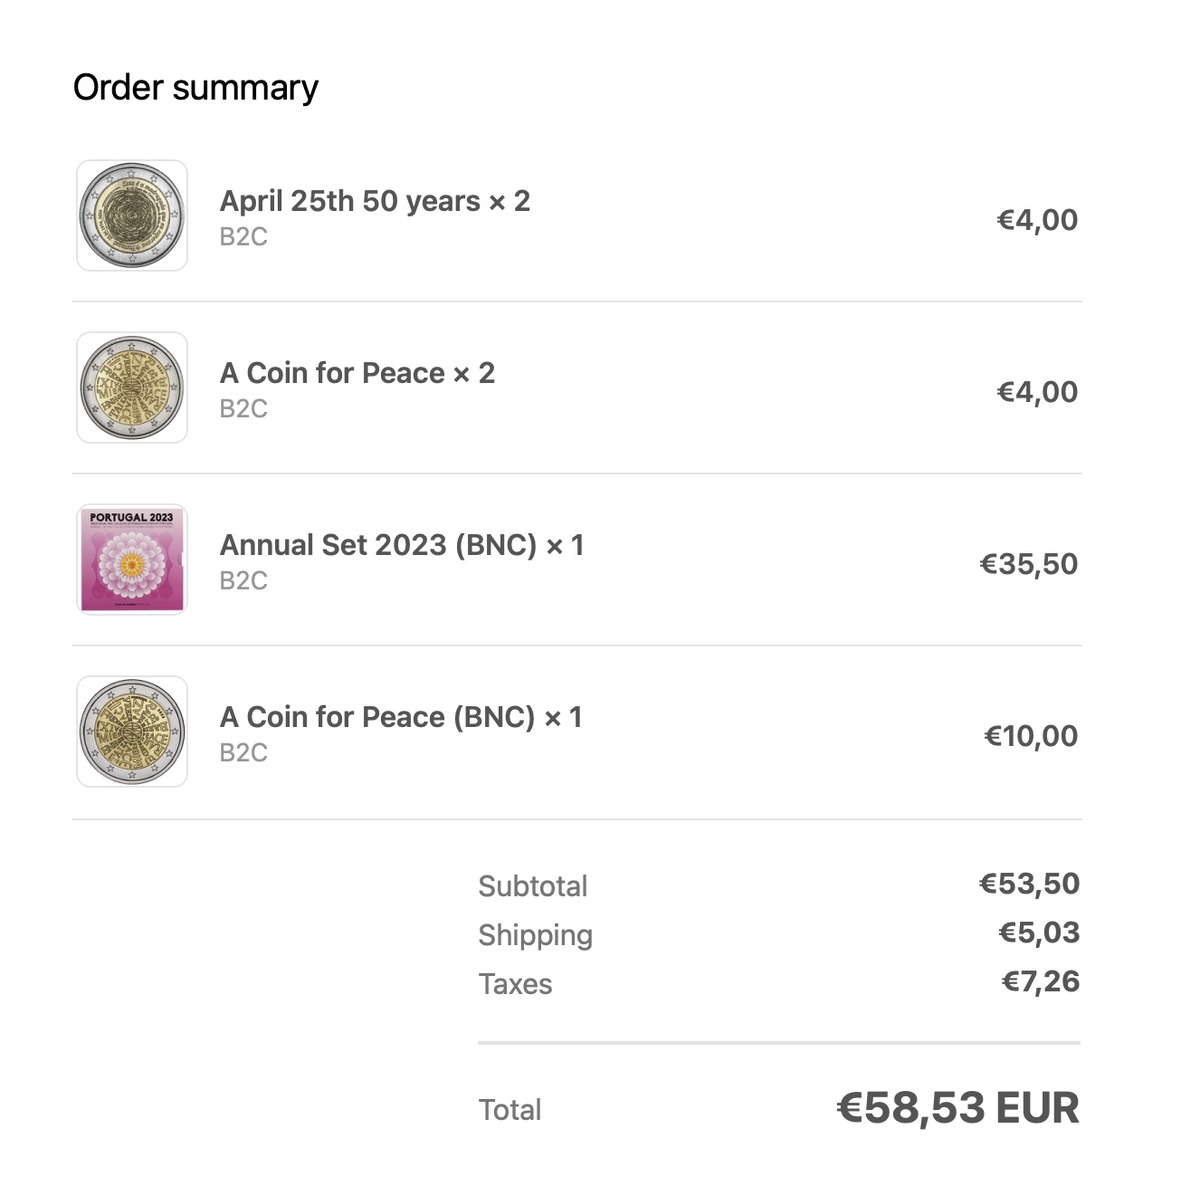Click the €58,53 EUR total amount
Viewport: 1200px width, 1186px height.
[957, 1108]
